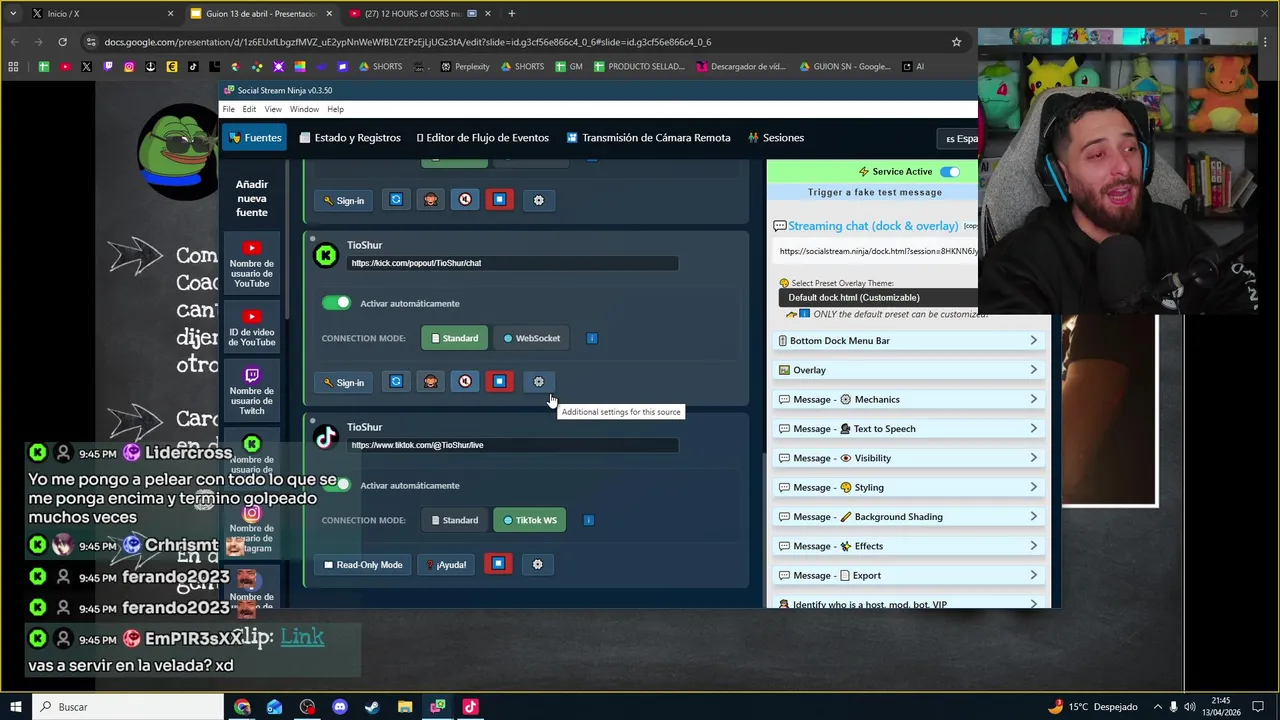Open Windows Start menu
1280x720 pixels.
15,707
